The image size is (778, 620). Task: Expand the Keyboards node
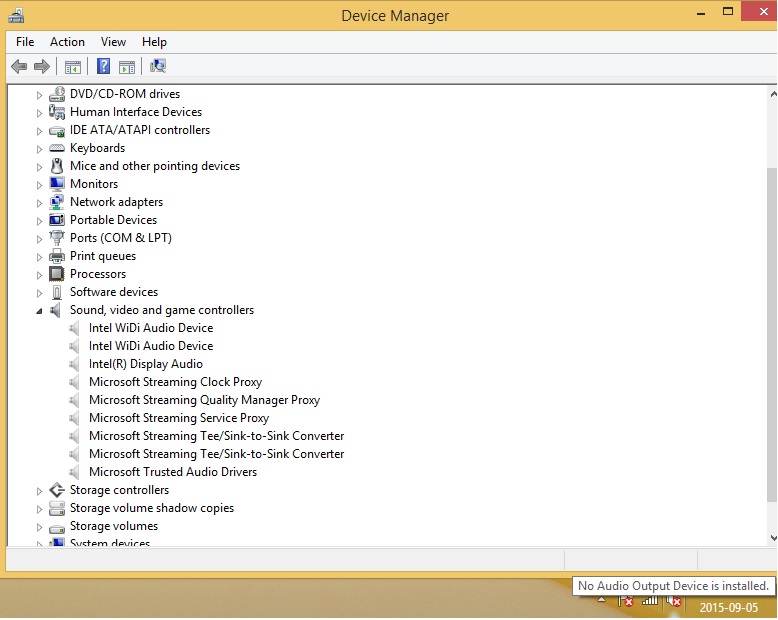39,149
